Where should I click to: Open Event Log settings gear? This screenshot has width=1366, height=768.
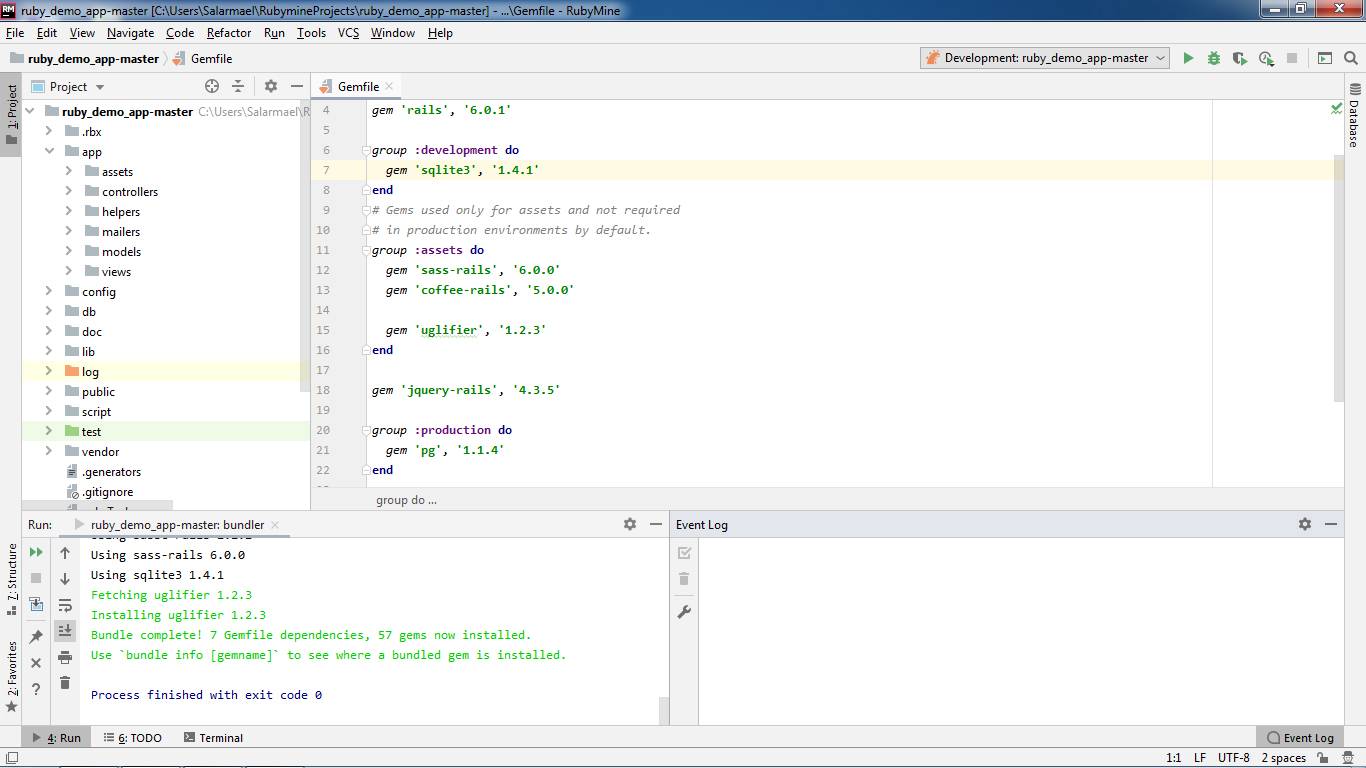point(1305,524)
